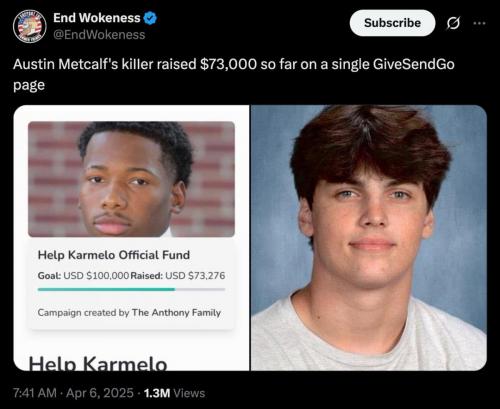This screenshot has width=500, height=409.
Task: Select the tweet text about GiveSendGo page
Action: [x=234, y=74]
